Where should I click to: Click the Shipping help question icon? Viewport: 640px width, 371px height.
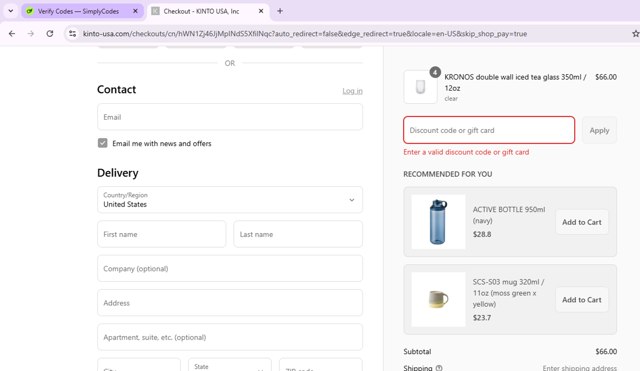coord(439,368)
